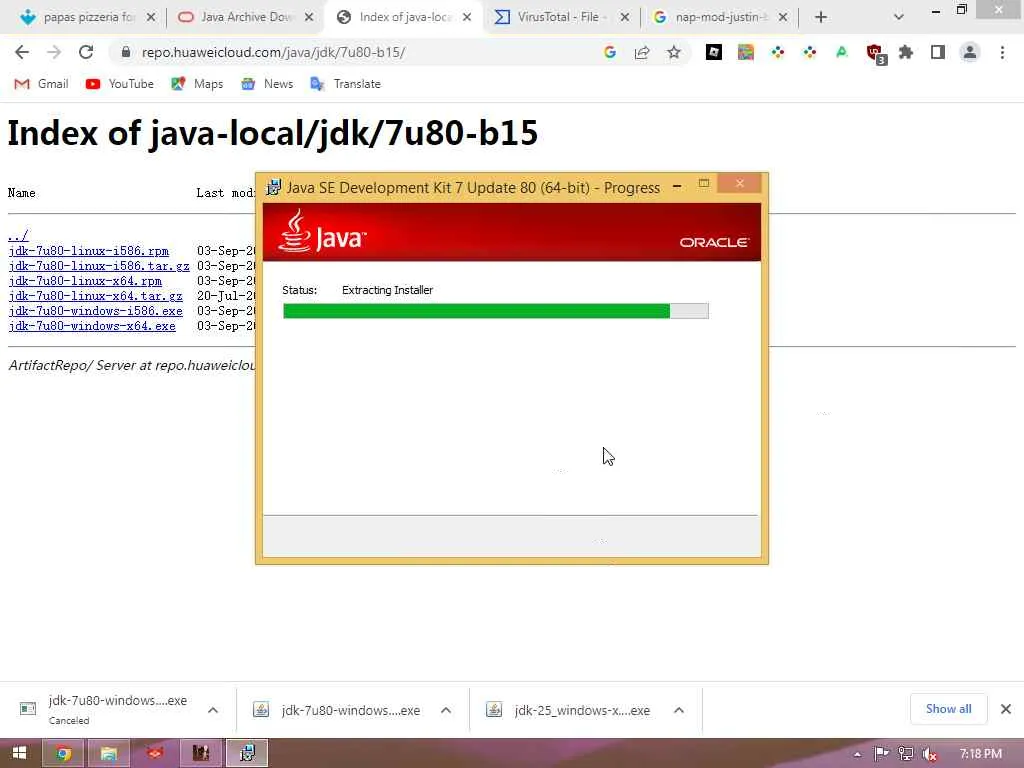Open the Java installer taskbar icon
The image size is (1024, 768).
[247, 753]
